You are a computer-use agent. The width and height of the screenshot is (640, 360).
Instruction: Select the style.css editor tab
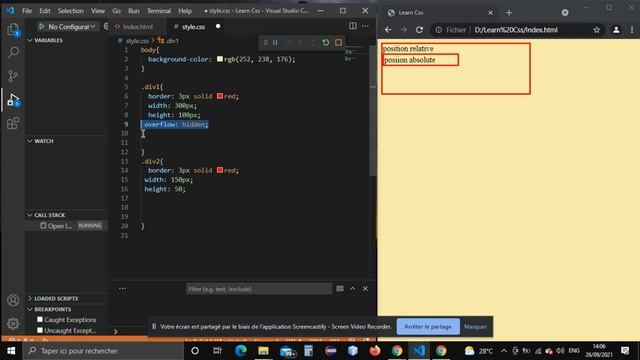(x=194, y=27)
